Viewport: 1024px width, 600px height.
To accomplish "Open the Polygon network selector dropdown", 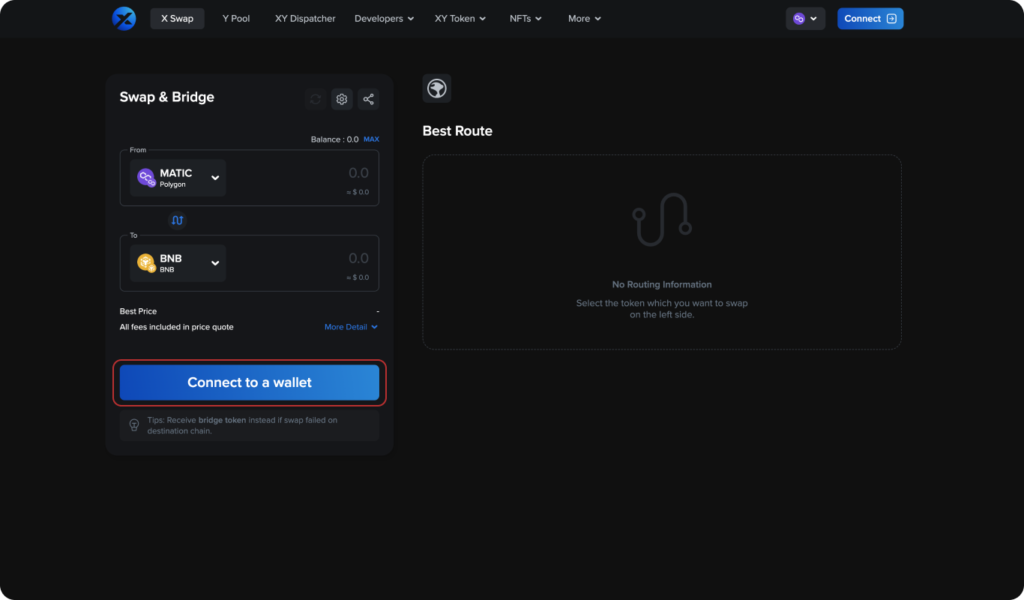I will coord(805,19).
